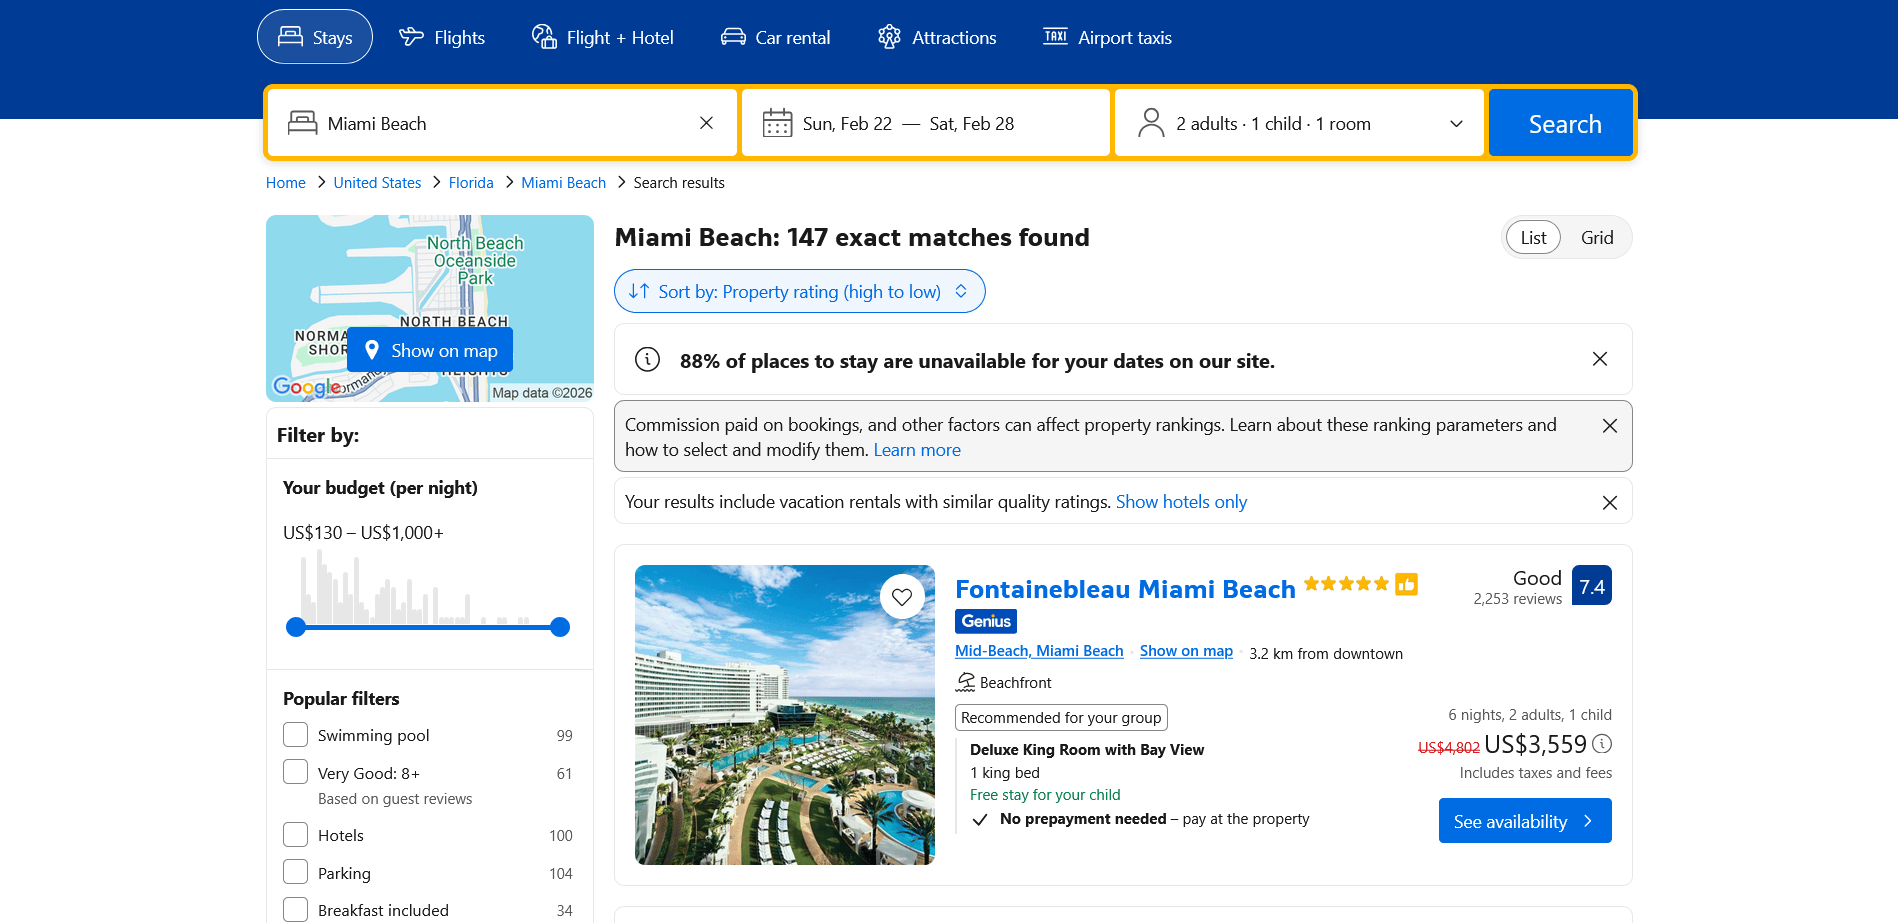Open Learn more about ranking link
Viewport: 1898px width, 923px height.
[x=917, y=450]
